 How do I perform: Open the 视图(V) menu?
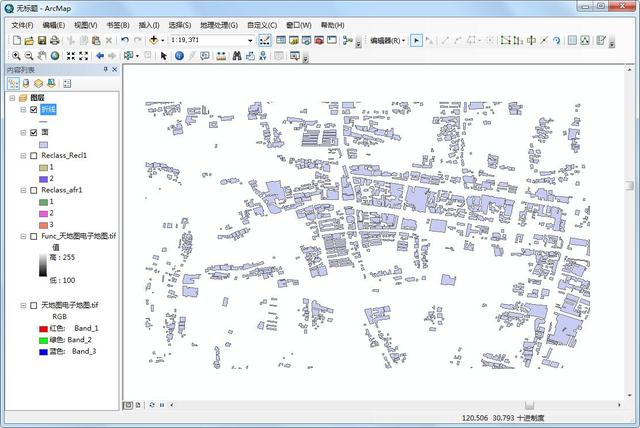86,25
